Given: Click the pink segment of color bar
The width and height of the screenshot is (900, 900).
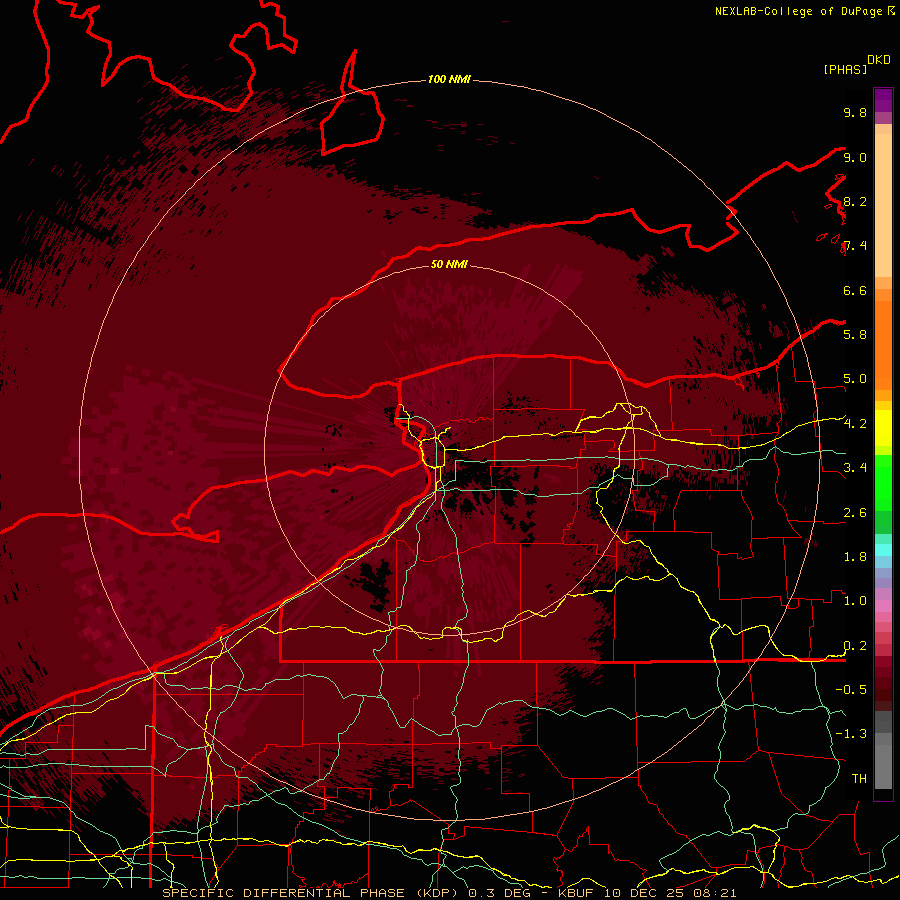Looking at the screenshot, I should (883, 606).
